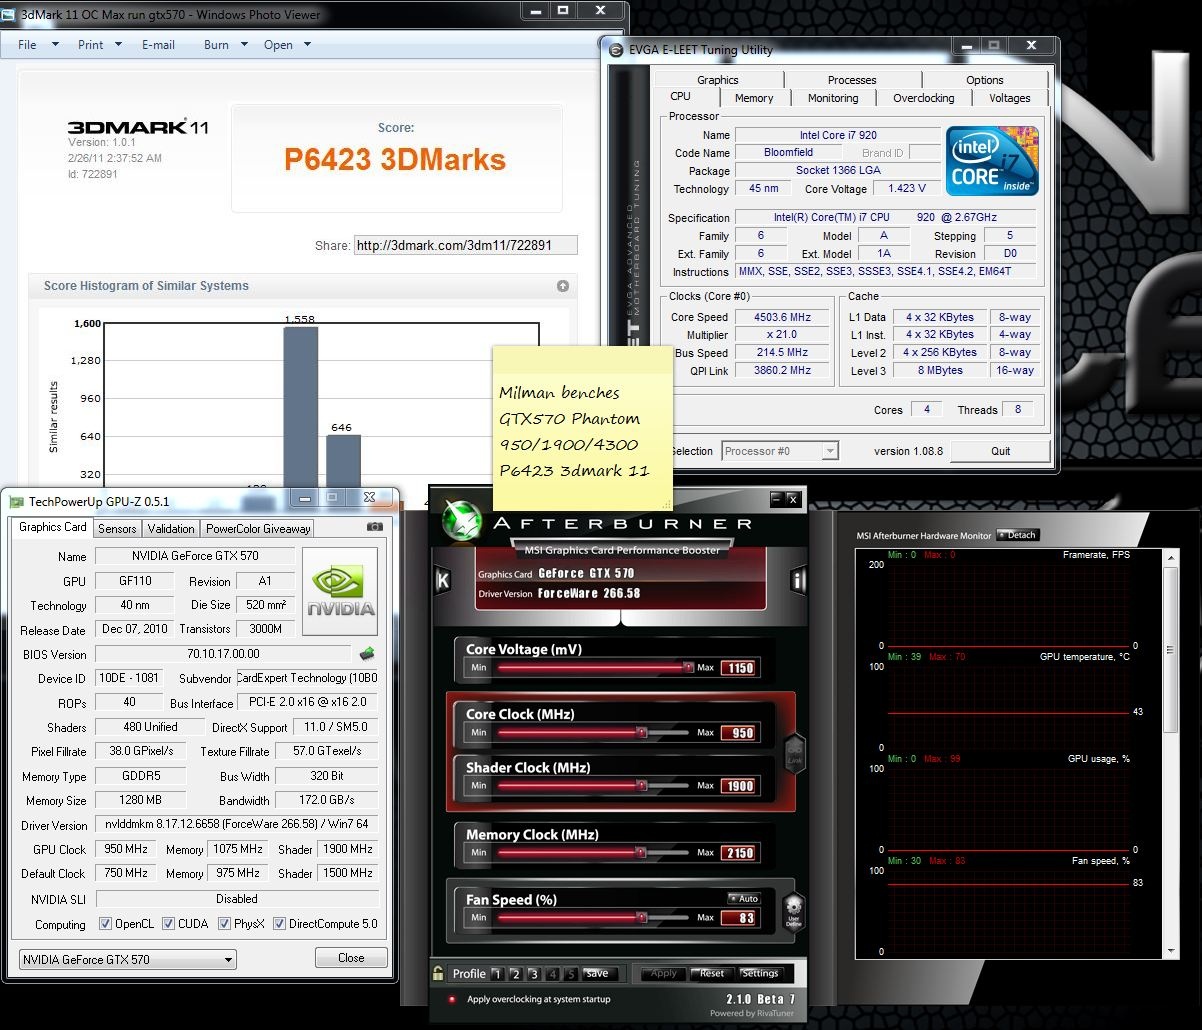1202x1030 pixels.
Task: Adjust the Core Voltage slider handle
Action: (688, 667)
